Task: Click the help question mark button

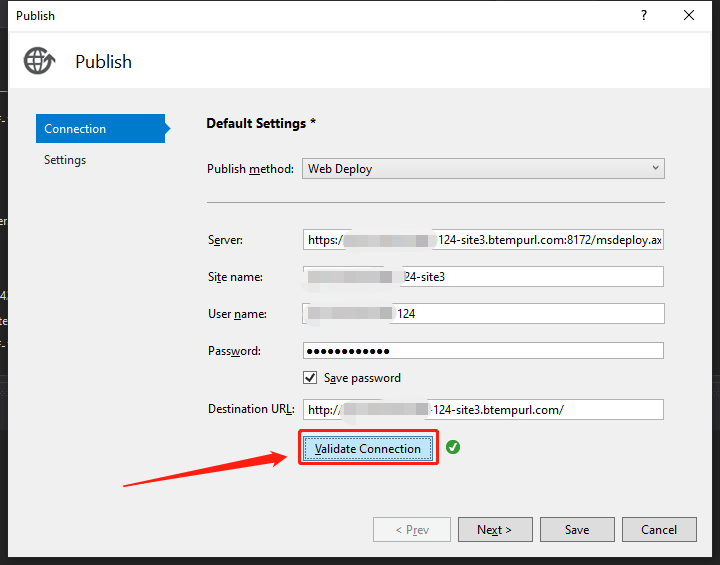Action: pyautogui.click(x=643, y=15)
